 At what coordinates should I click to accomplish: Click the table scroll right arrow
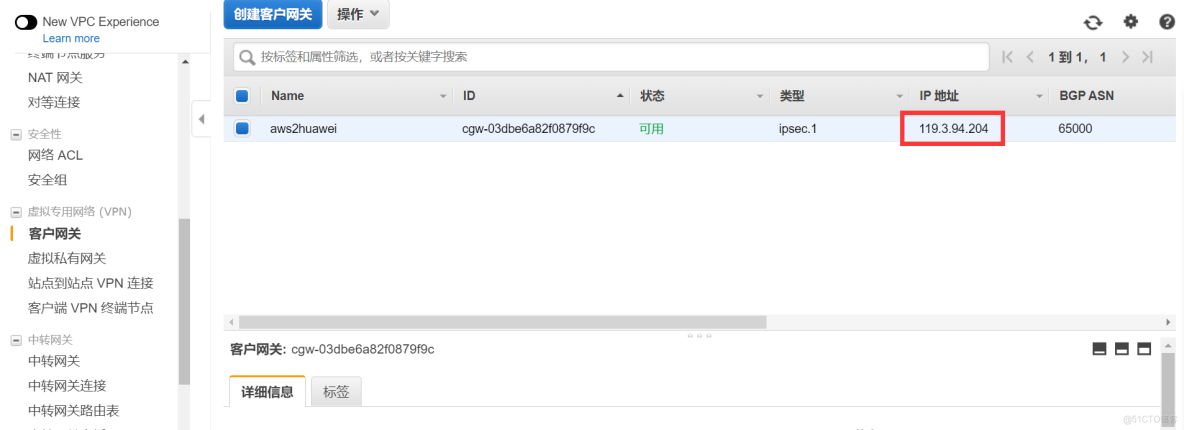[x=1168, y=322]
